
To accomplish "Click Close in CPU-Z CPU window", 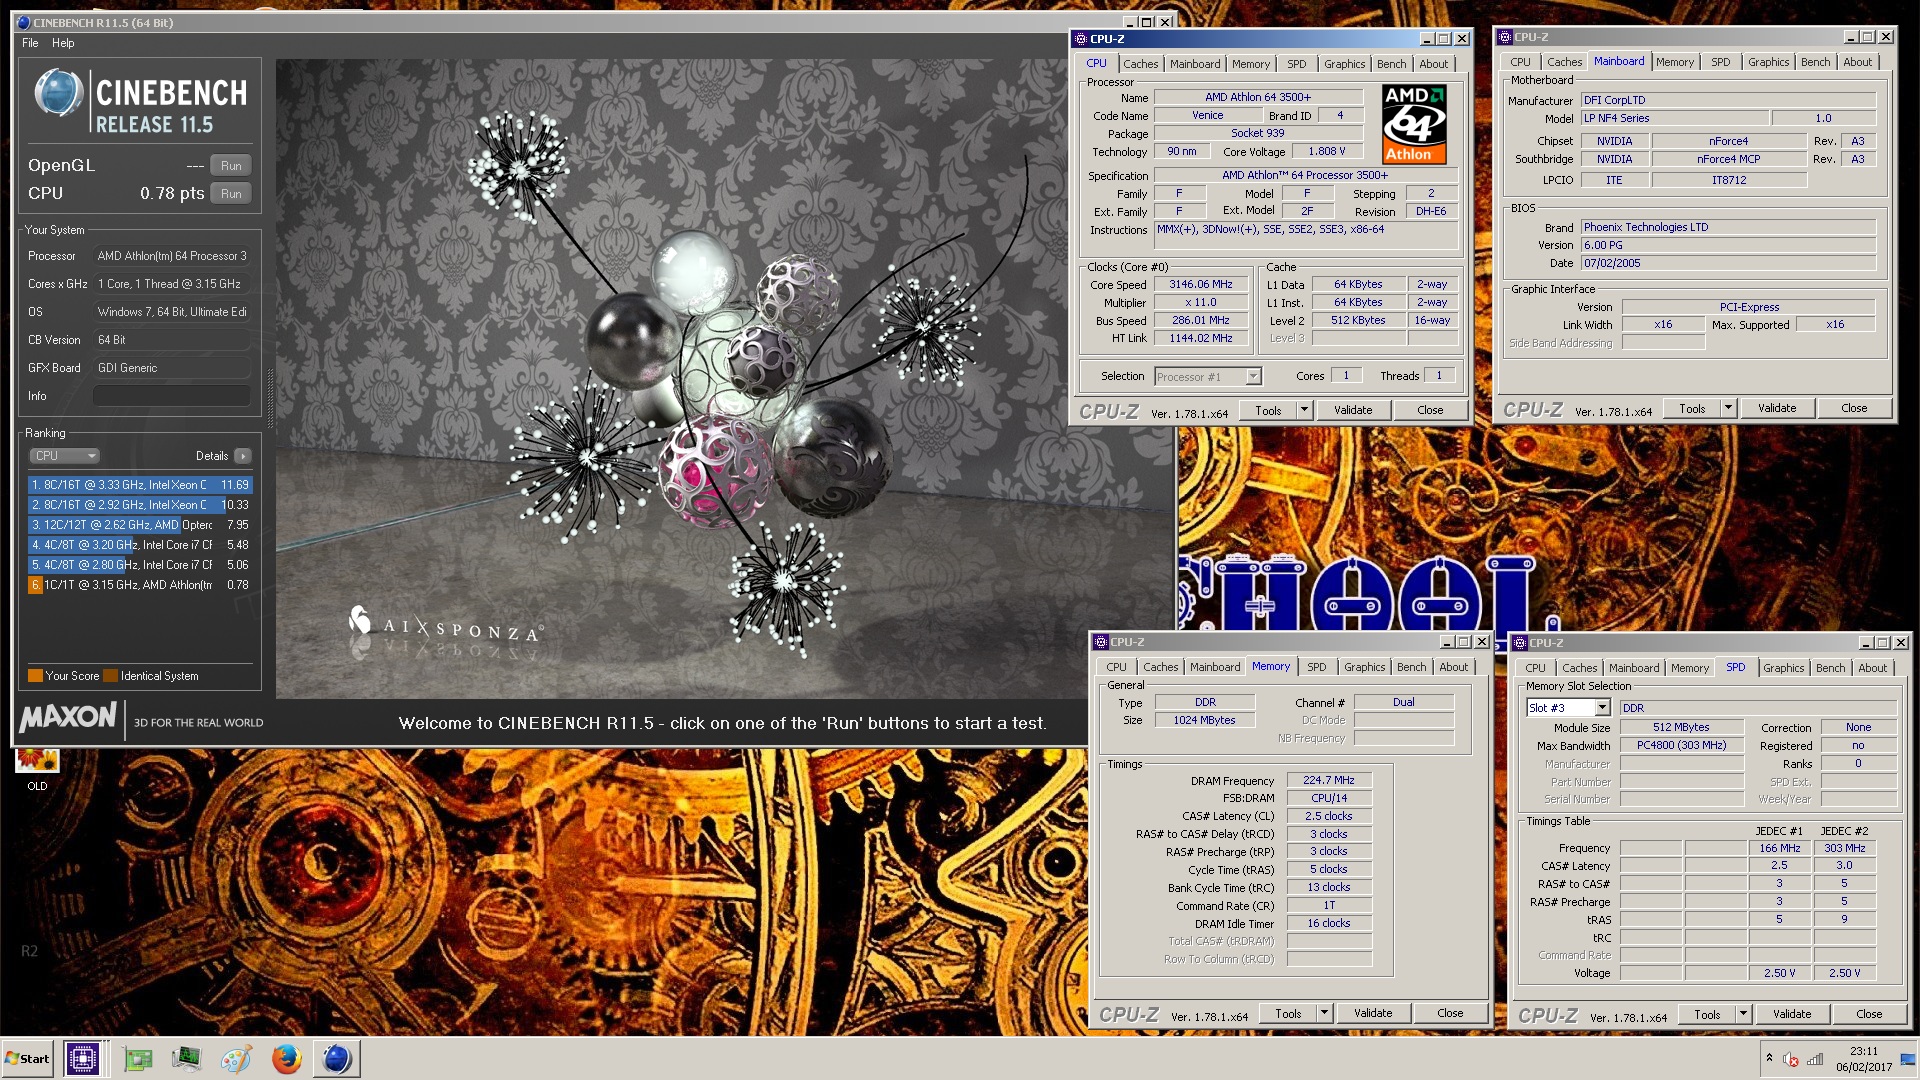I will 1430,410.
